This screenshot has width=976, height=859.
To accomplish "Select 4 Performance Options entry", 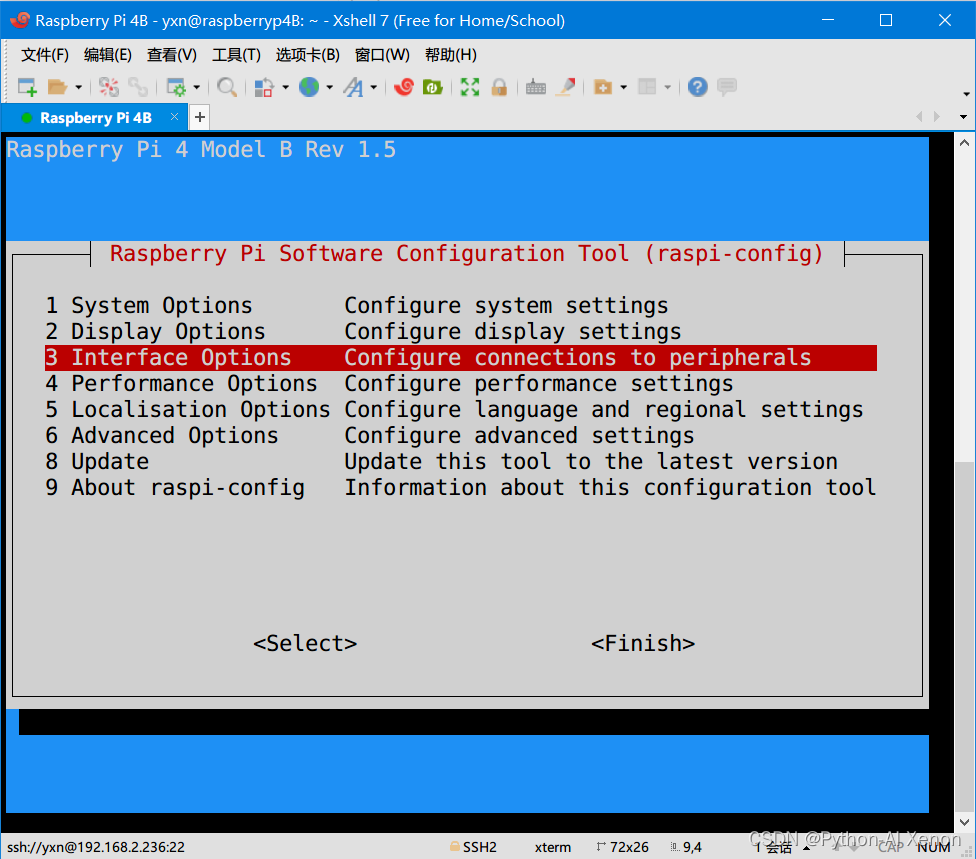I will [461, 384].
